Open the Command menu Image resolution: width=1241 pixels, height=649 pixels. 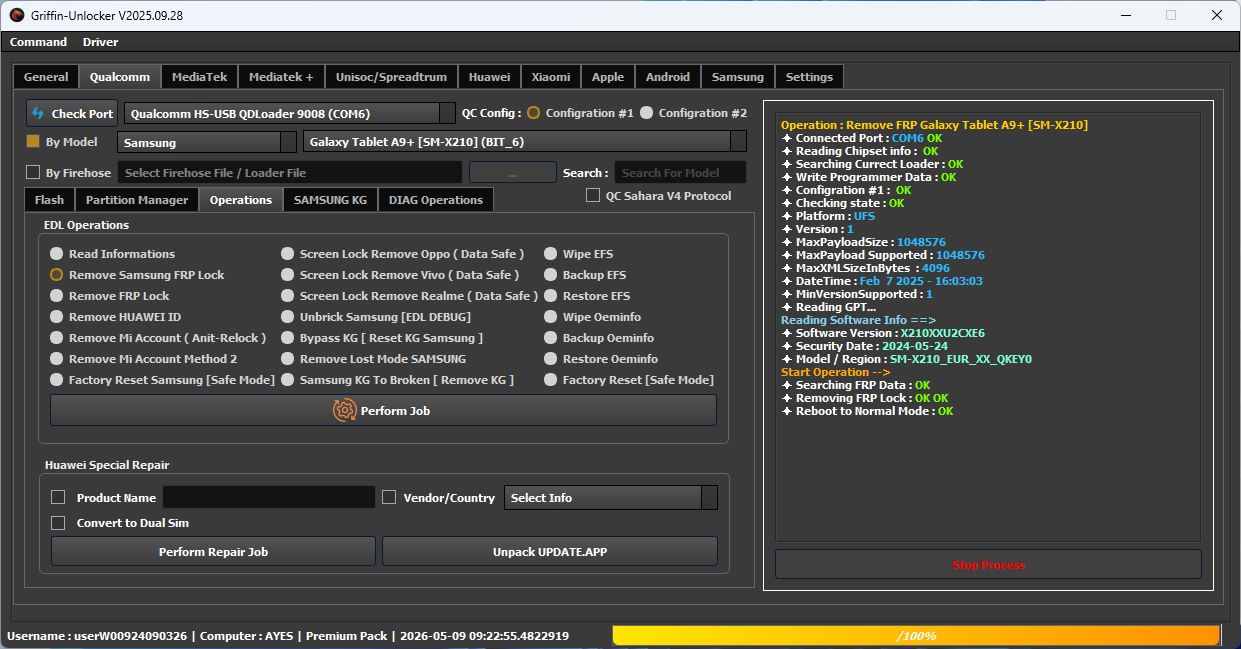[x=38, y=42]
